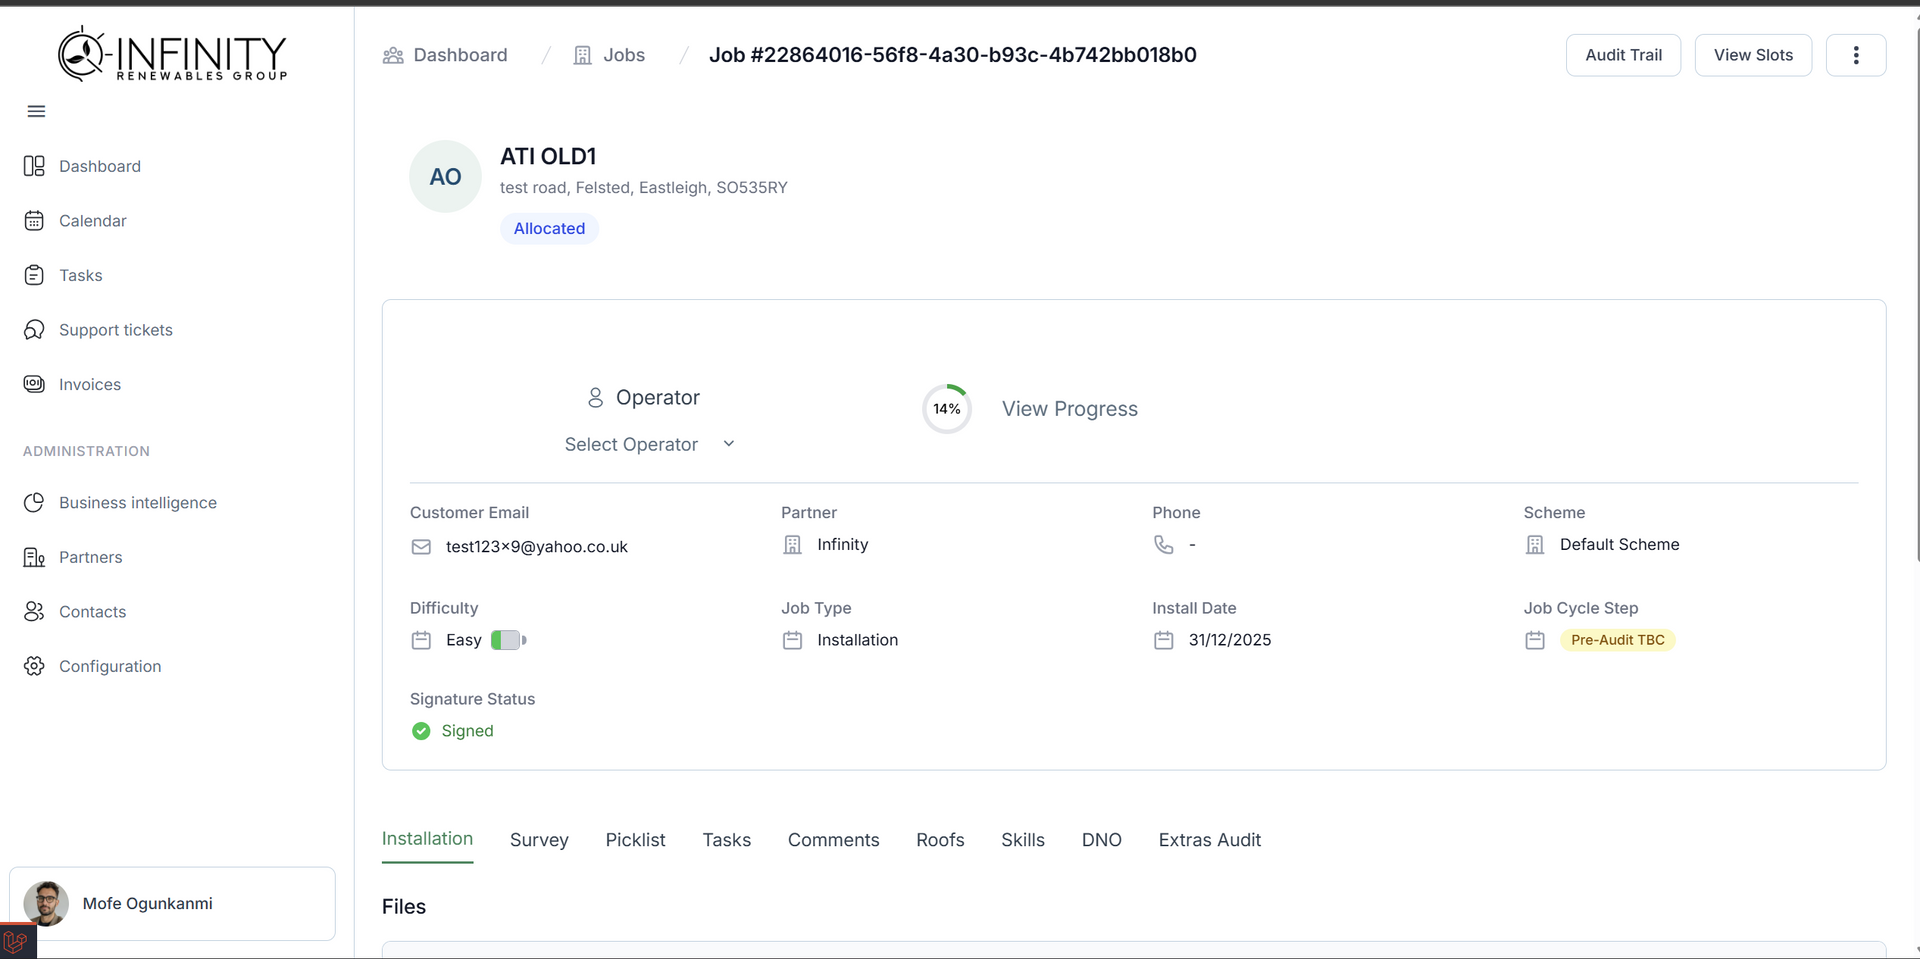Click the Operator person icon

coord(596,397)
